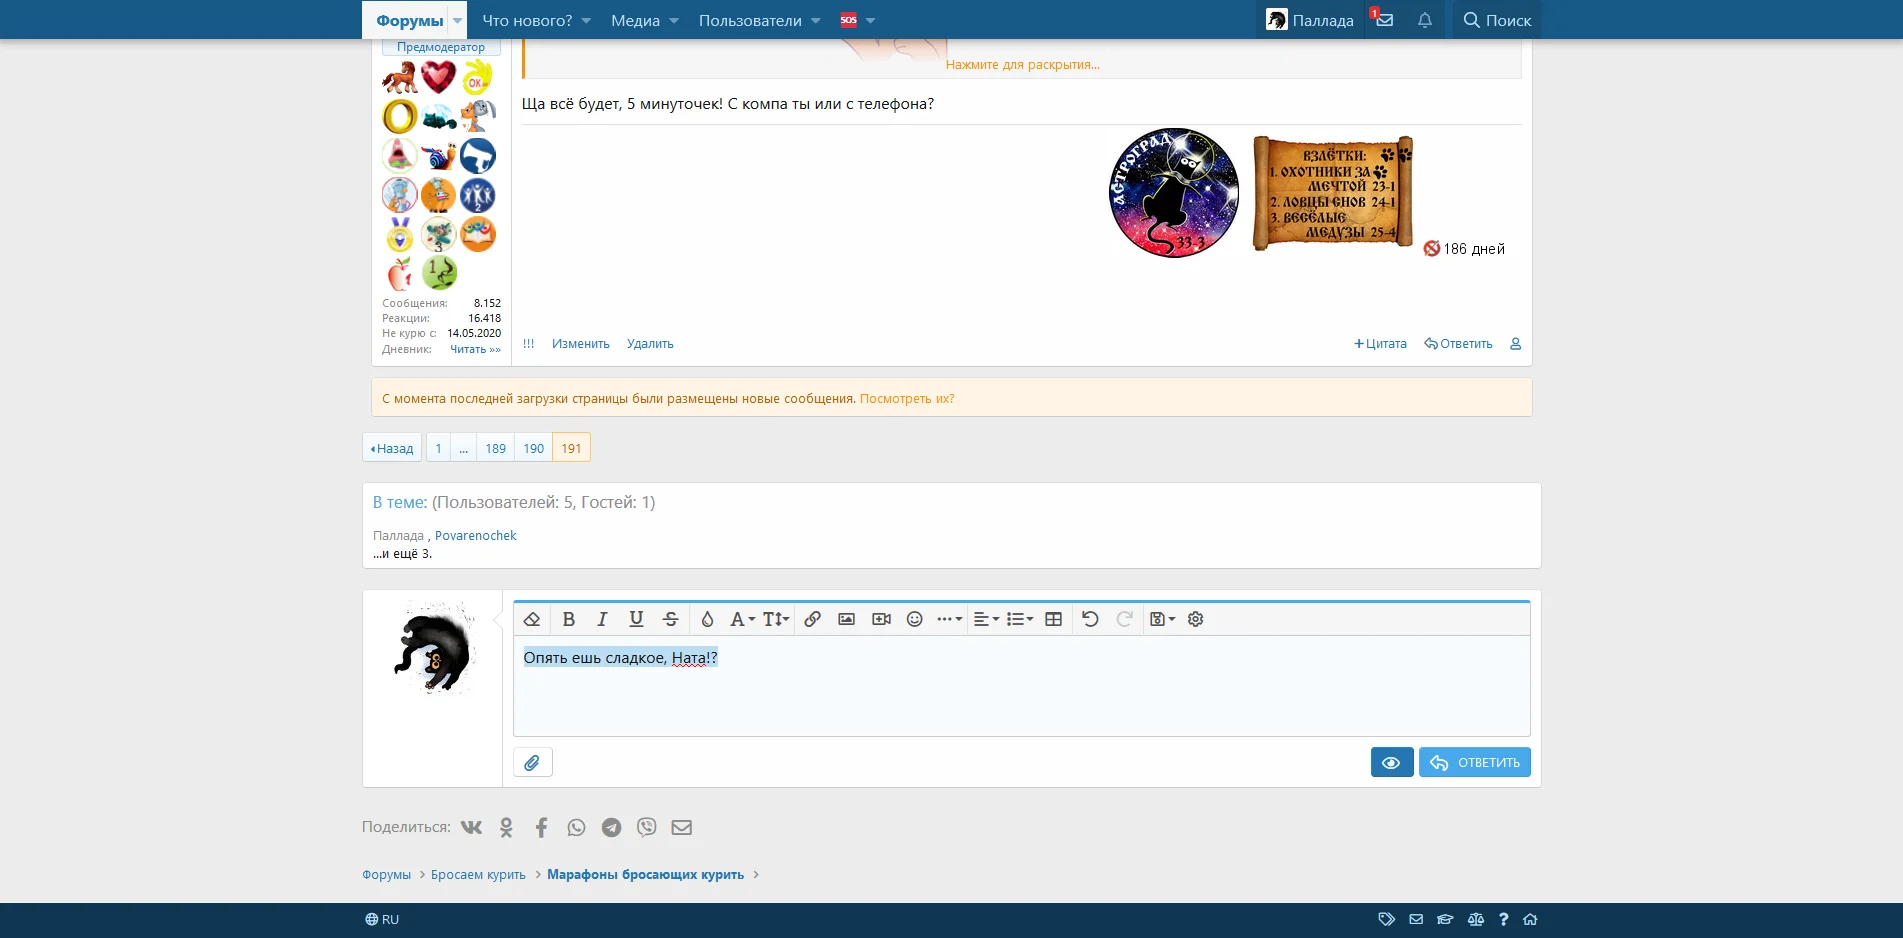Screen dimensions: 1903x938
Task: Click the red heart award badge
Action: [438, 77]
